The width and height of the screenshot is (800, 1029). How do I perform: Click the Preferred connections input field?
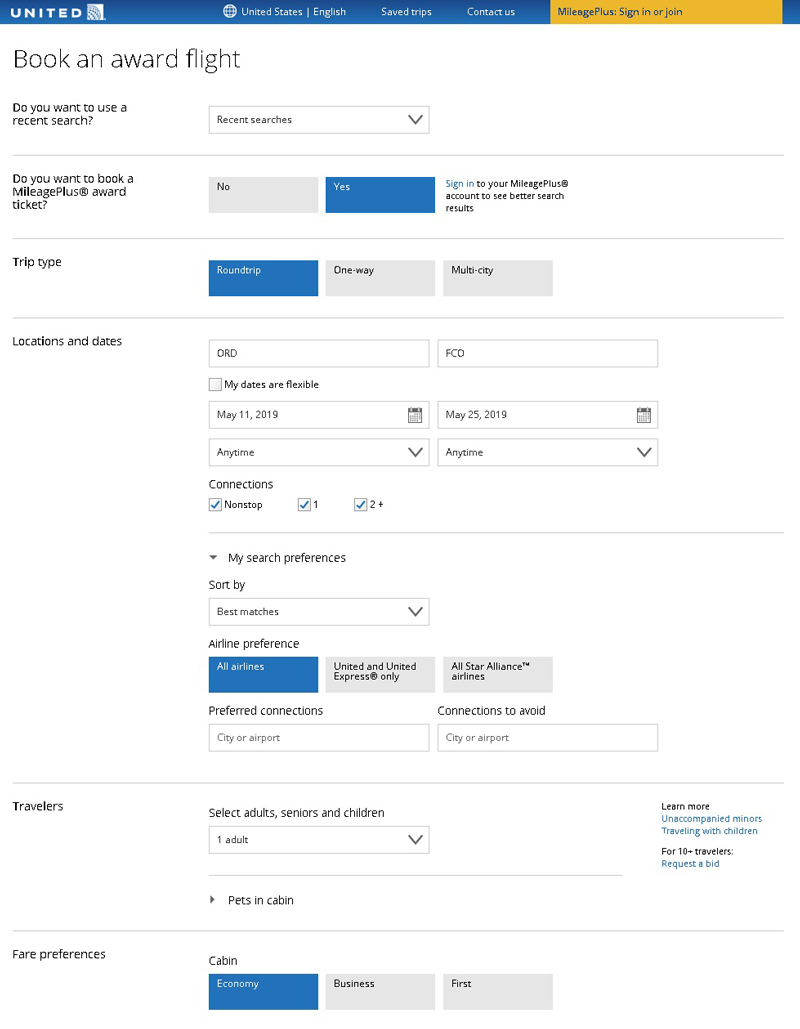pos(318,738)
